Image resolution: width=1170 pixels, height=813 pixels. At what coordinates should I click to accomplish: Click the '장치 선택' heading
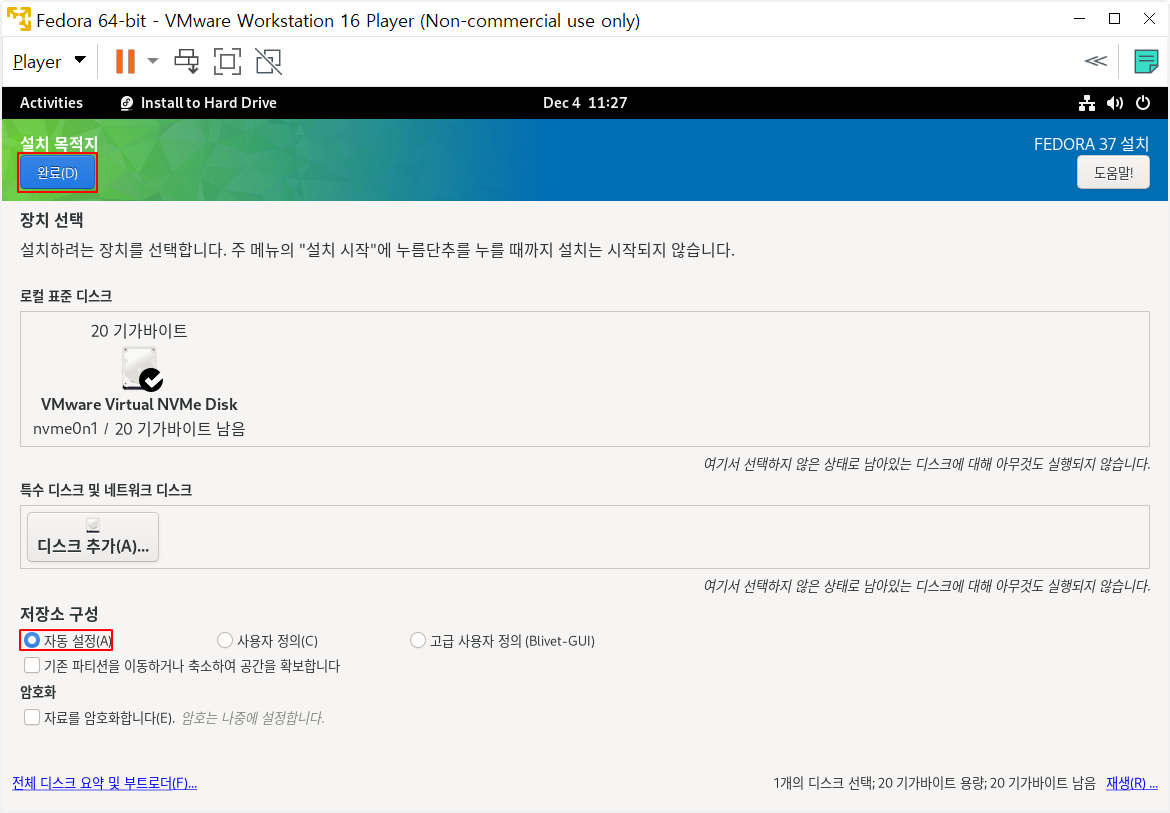51,220
